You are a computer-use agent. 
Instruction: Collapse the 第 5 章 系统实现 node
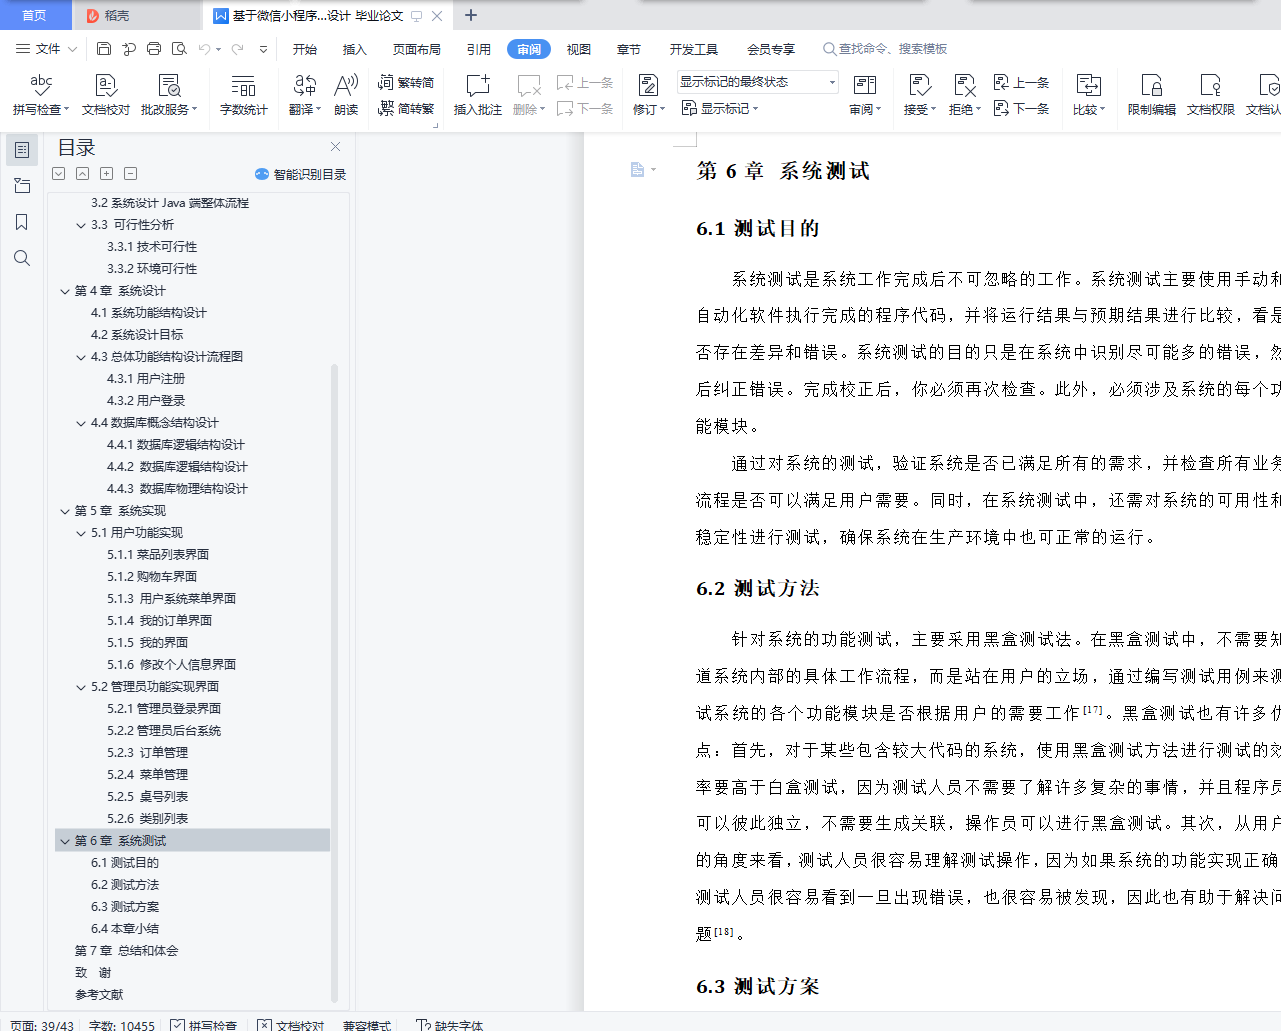65,511
